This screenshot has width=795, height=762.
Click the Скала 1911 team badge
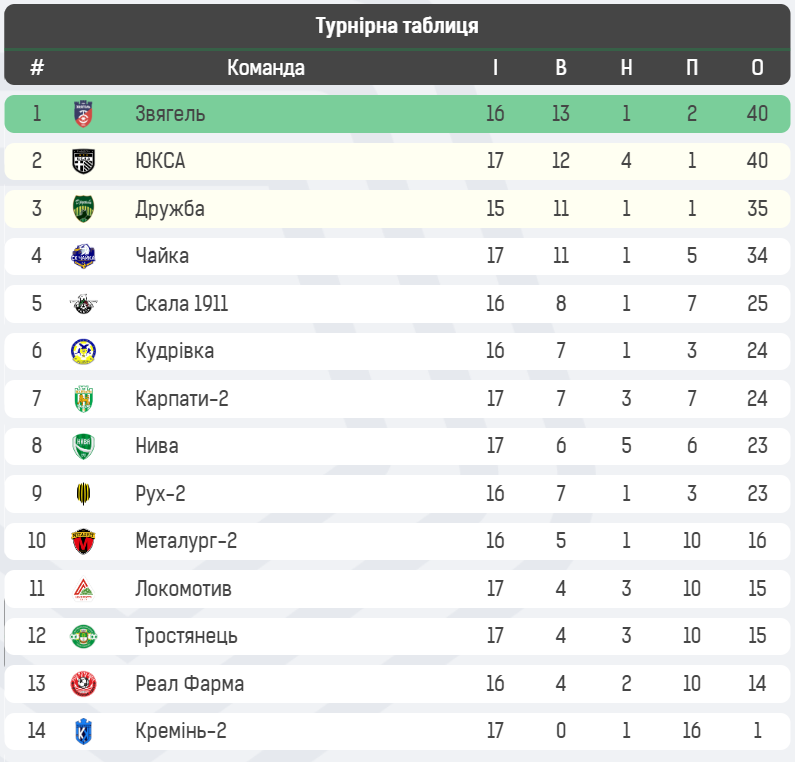(83, 304)
